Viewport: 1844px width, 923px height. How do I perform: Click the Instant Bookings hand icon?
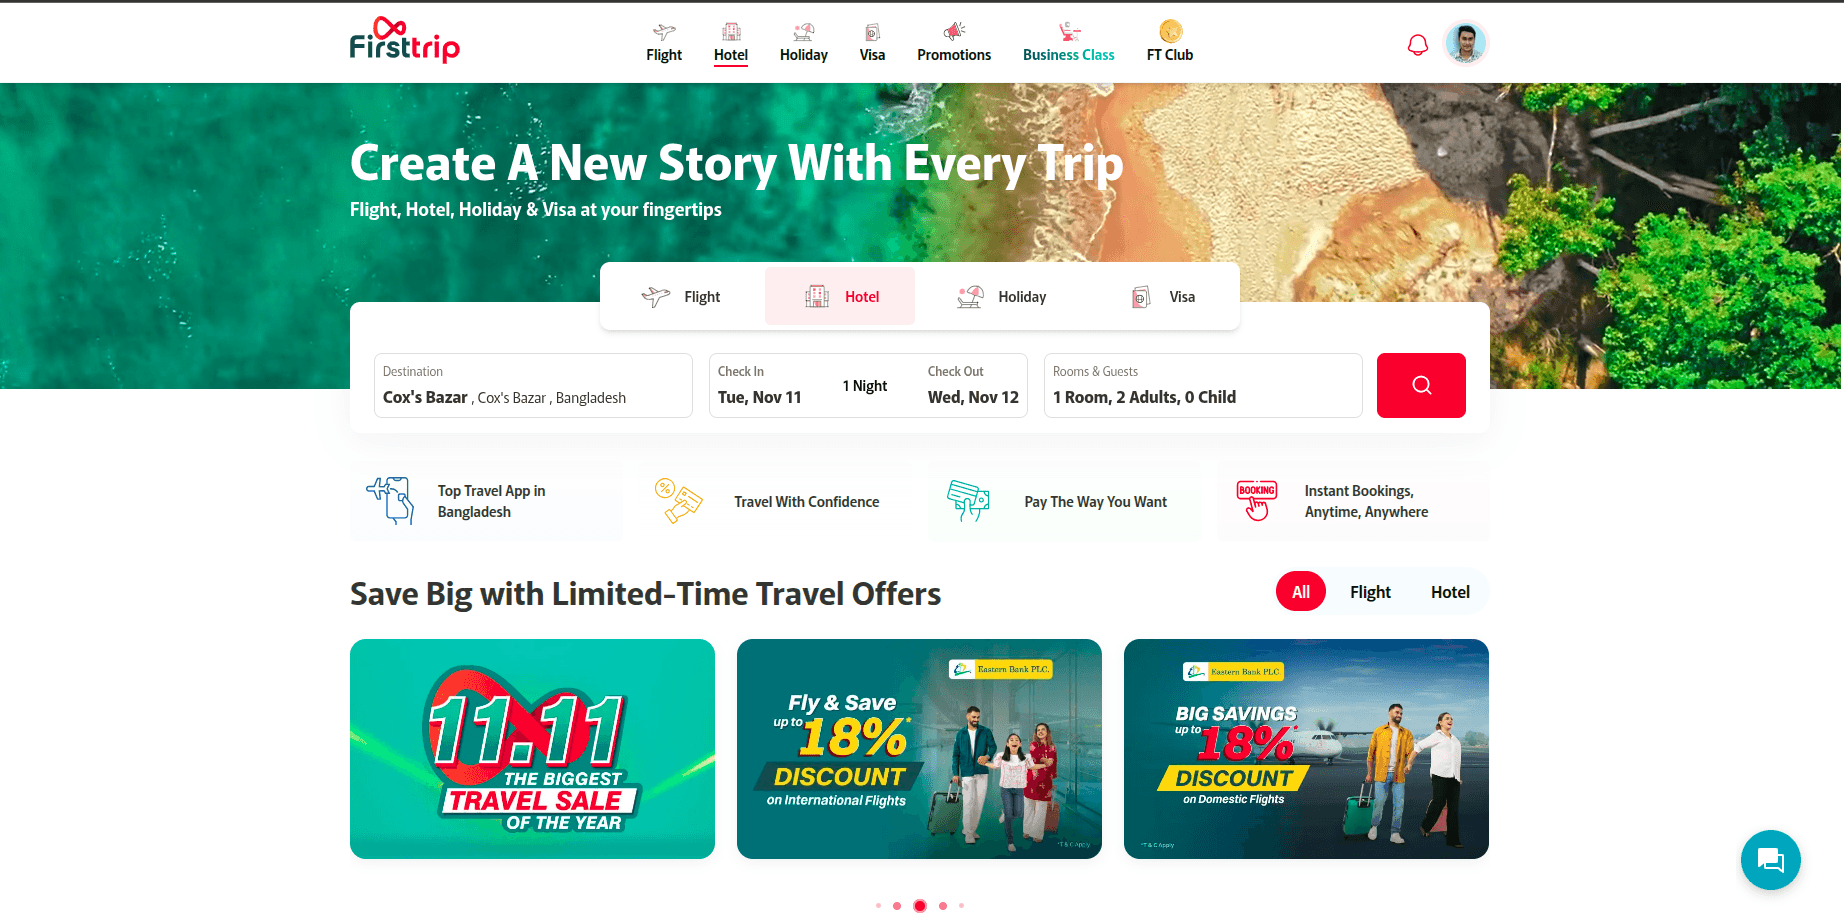coord(1257,501)
